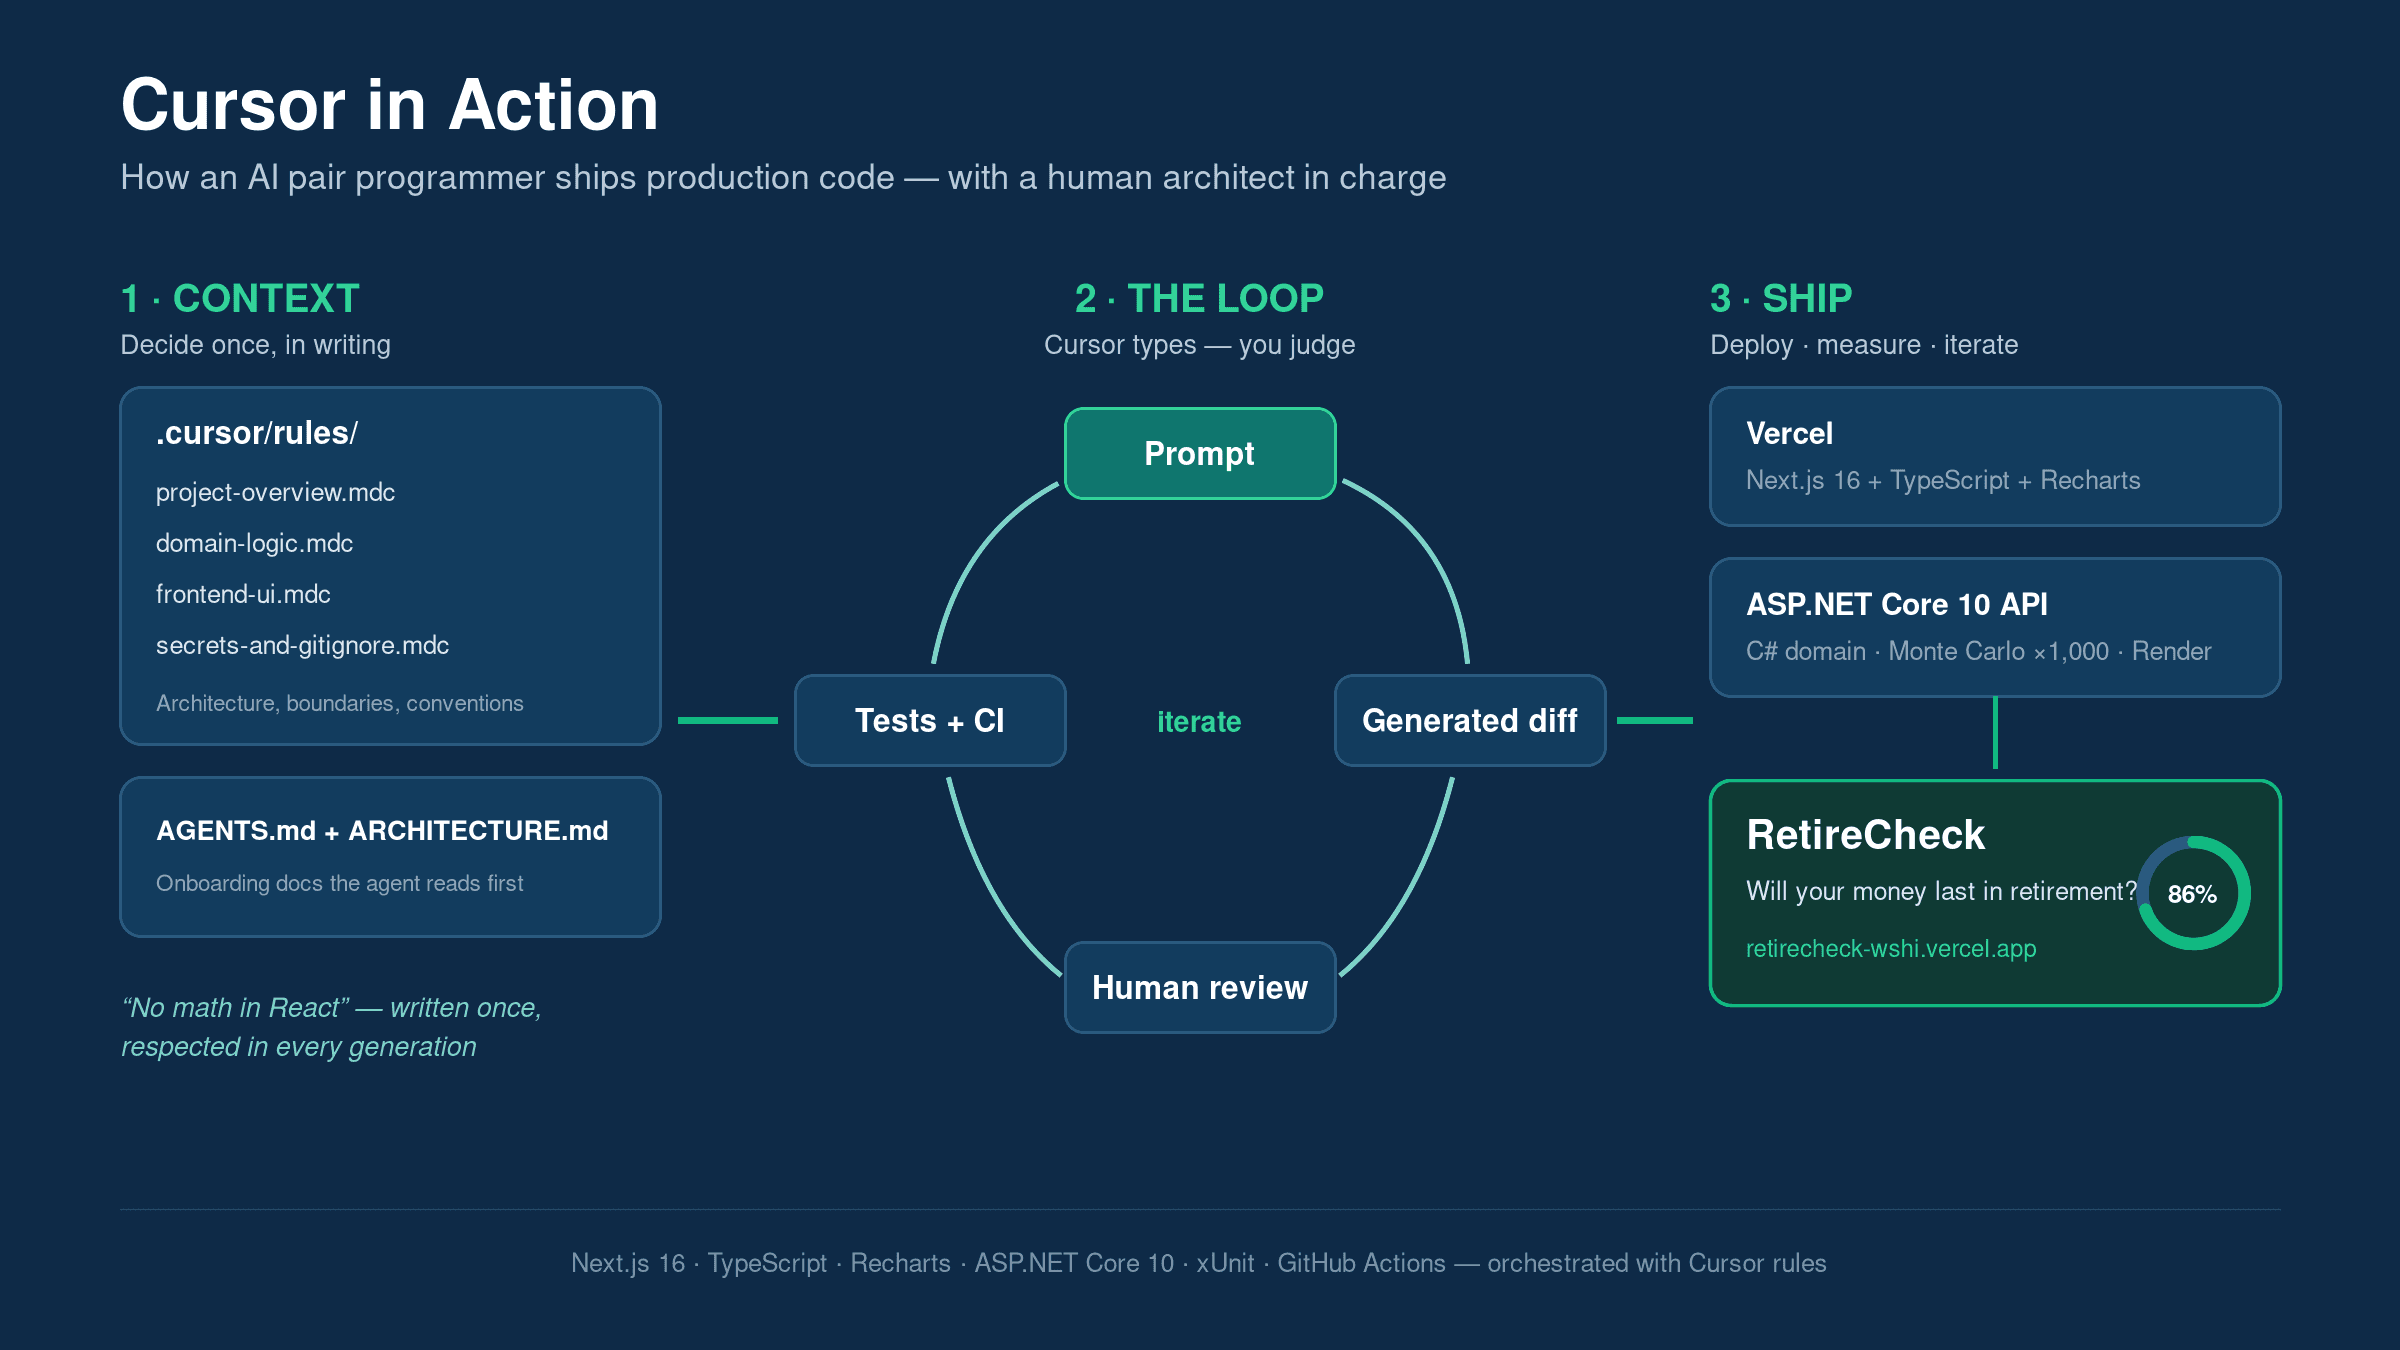This screenshot has width=2400, height=1350.
Task: Click 'Next.js 16 + TypeScript + Recharts' in Vercel card
Action: tap(1943, 480)
